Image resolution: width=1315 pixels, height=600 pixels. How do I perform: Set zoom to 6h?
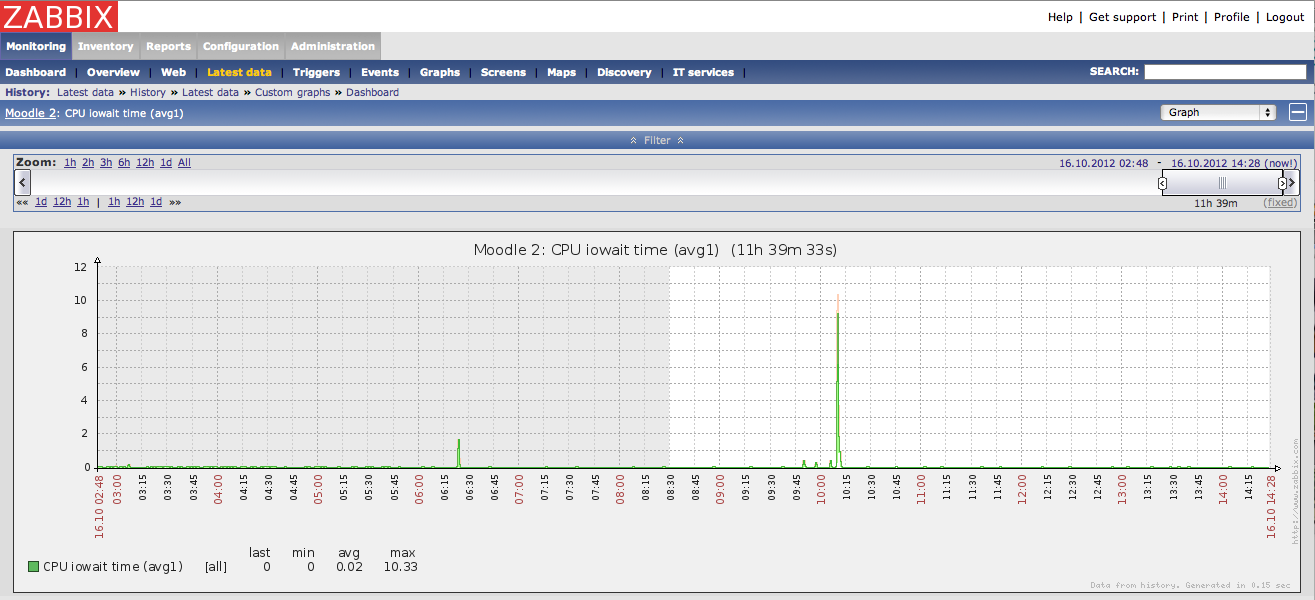click(124, 163)
